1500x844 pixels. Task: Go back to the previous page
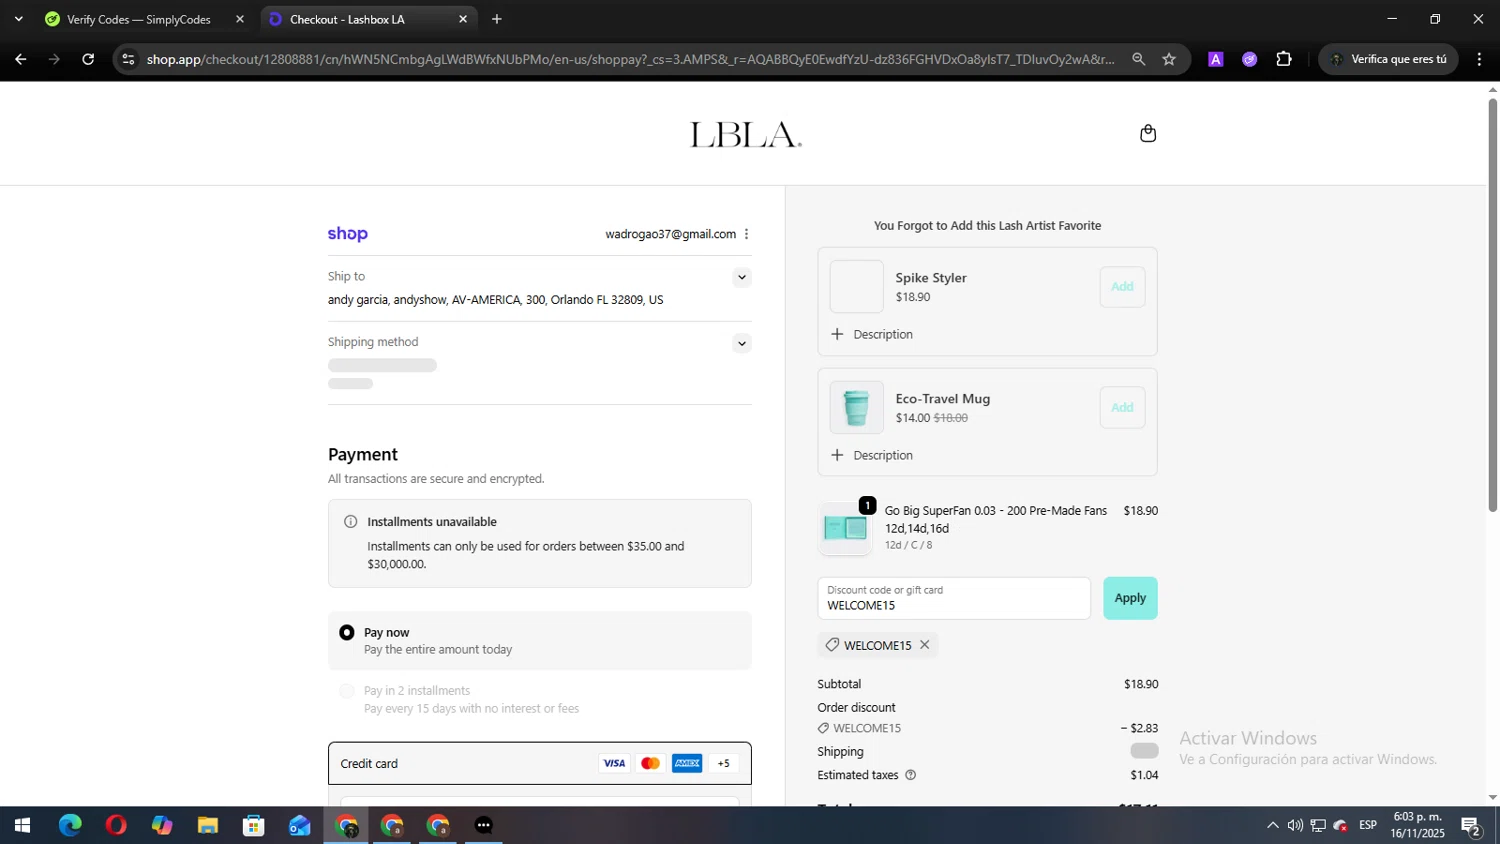click(20, 59)
